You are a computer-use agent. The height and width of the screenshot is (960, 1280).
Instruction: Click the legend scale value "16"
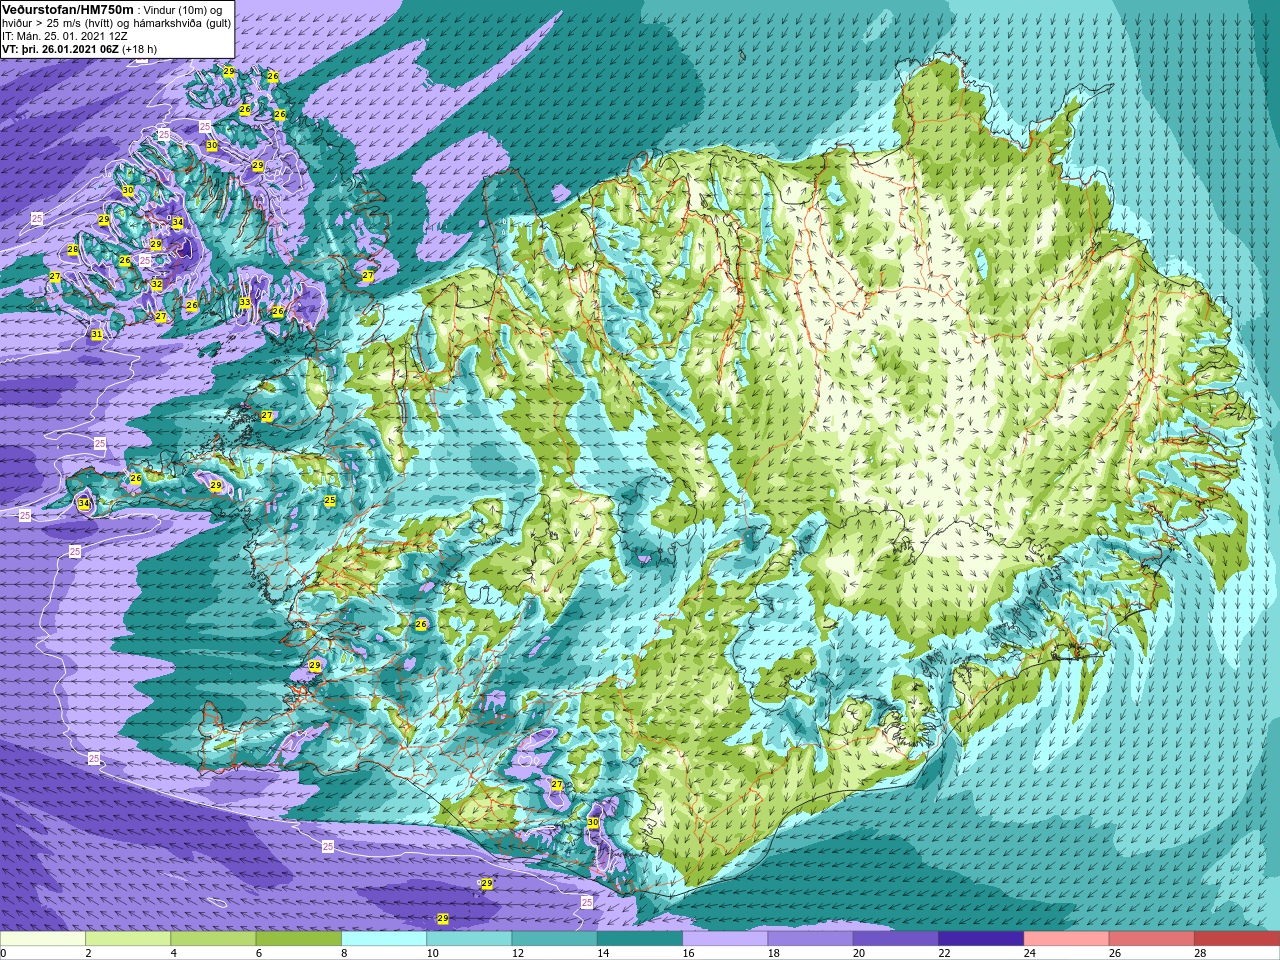(x=687, y=954)
